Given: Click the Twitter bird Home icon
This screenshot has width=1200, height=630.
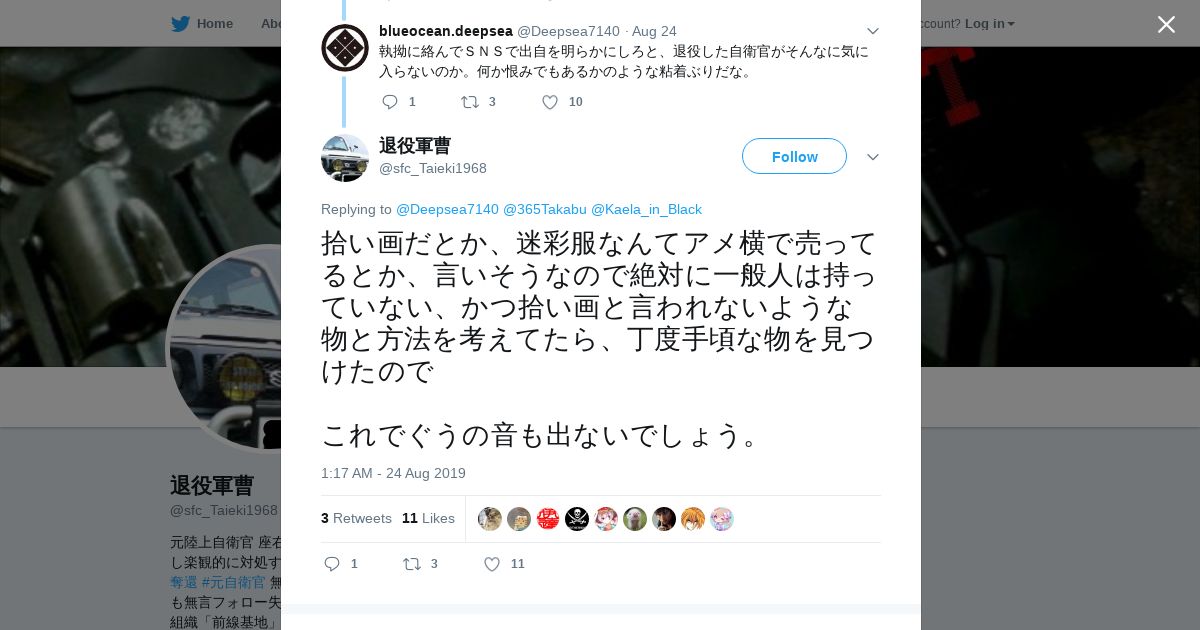Looking at the screenshot, I should click(x=180, y=24).
